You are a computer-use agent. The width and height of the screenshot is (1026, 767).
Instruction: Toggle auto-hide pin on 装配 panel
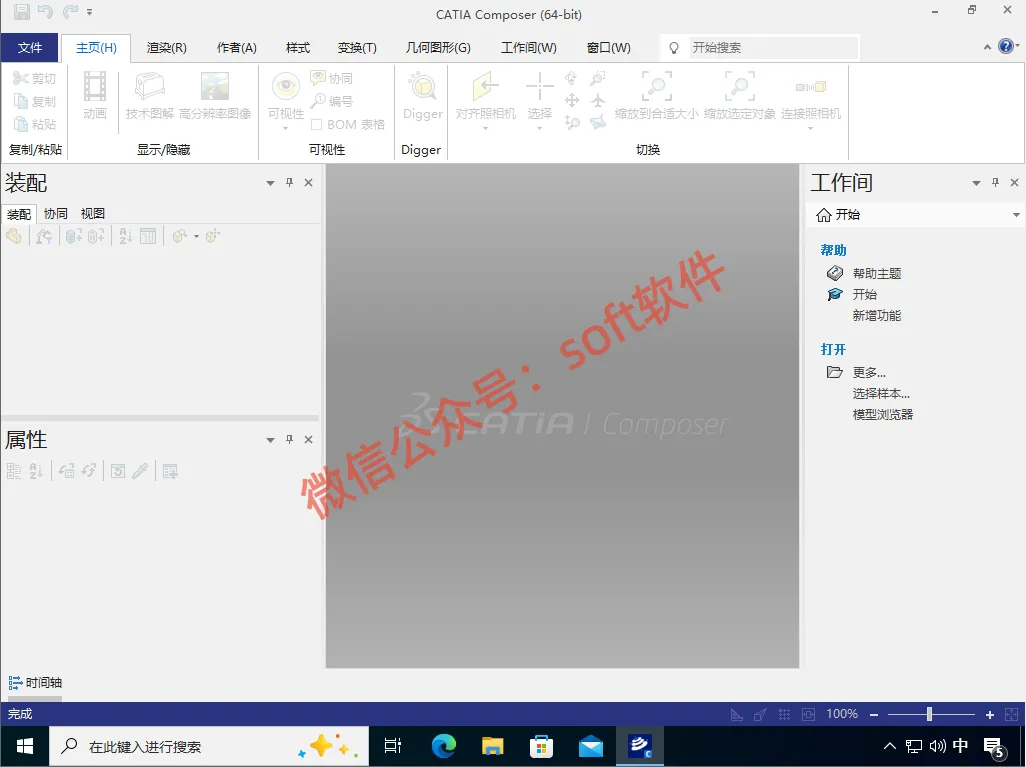pyautogui.click(x=289, y=183)
